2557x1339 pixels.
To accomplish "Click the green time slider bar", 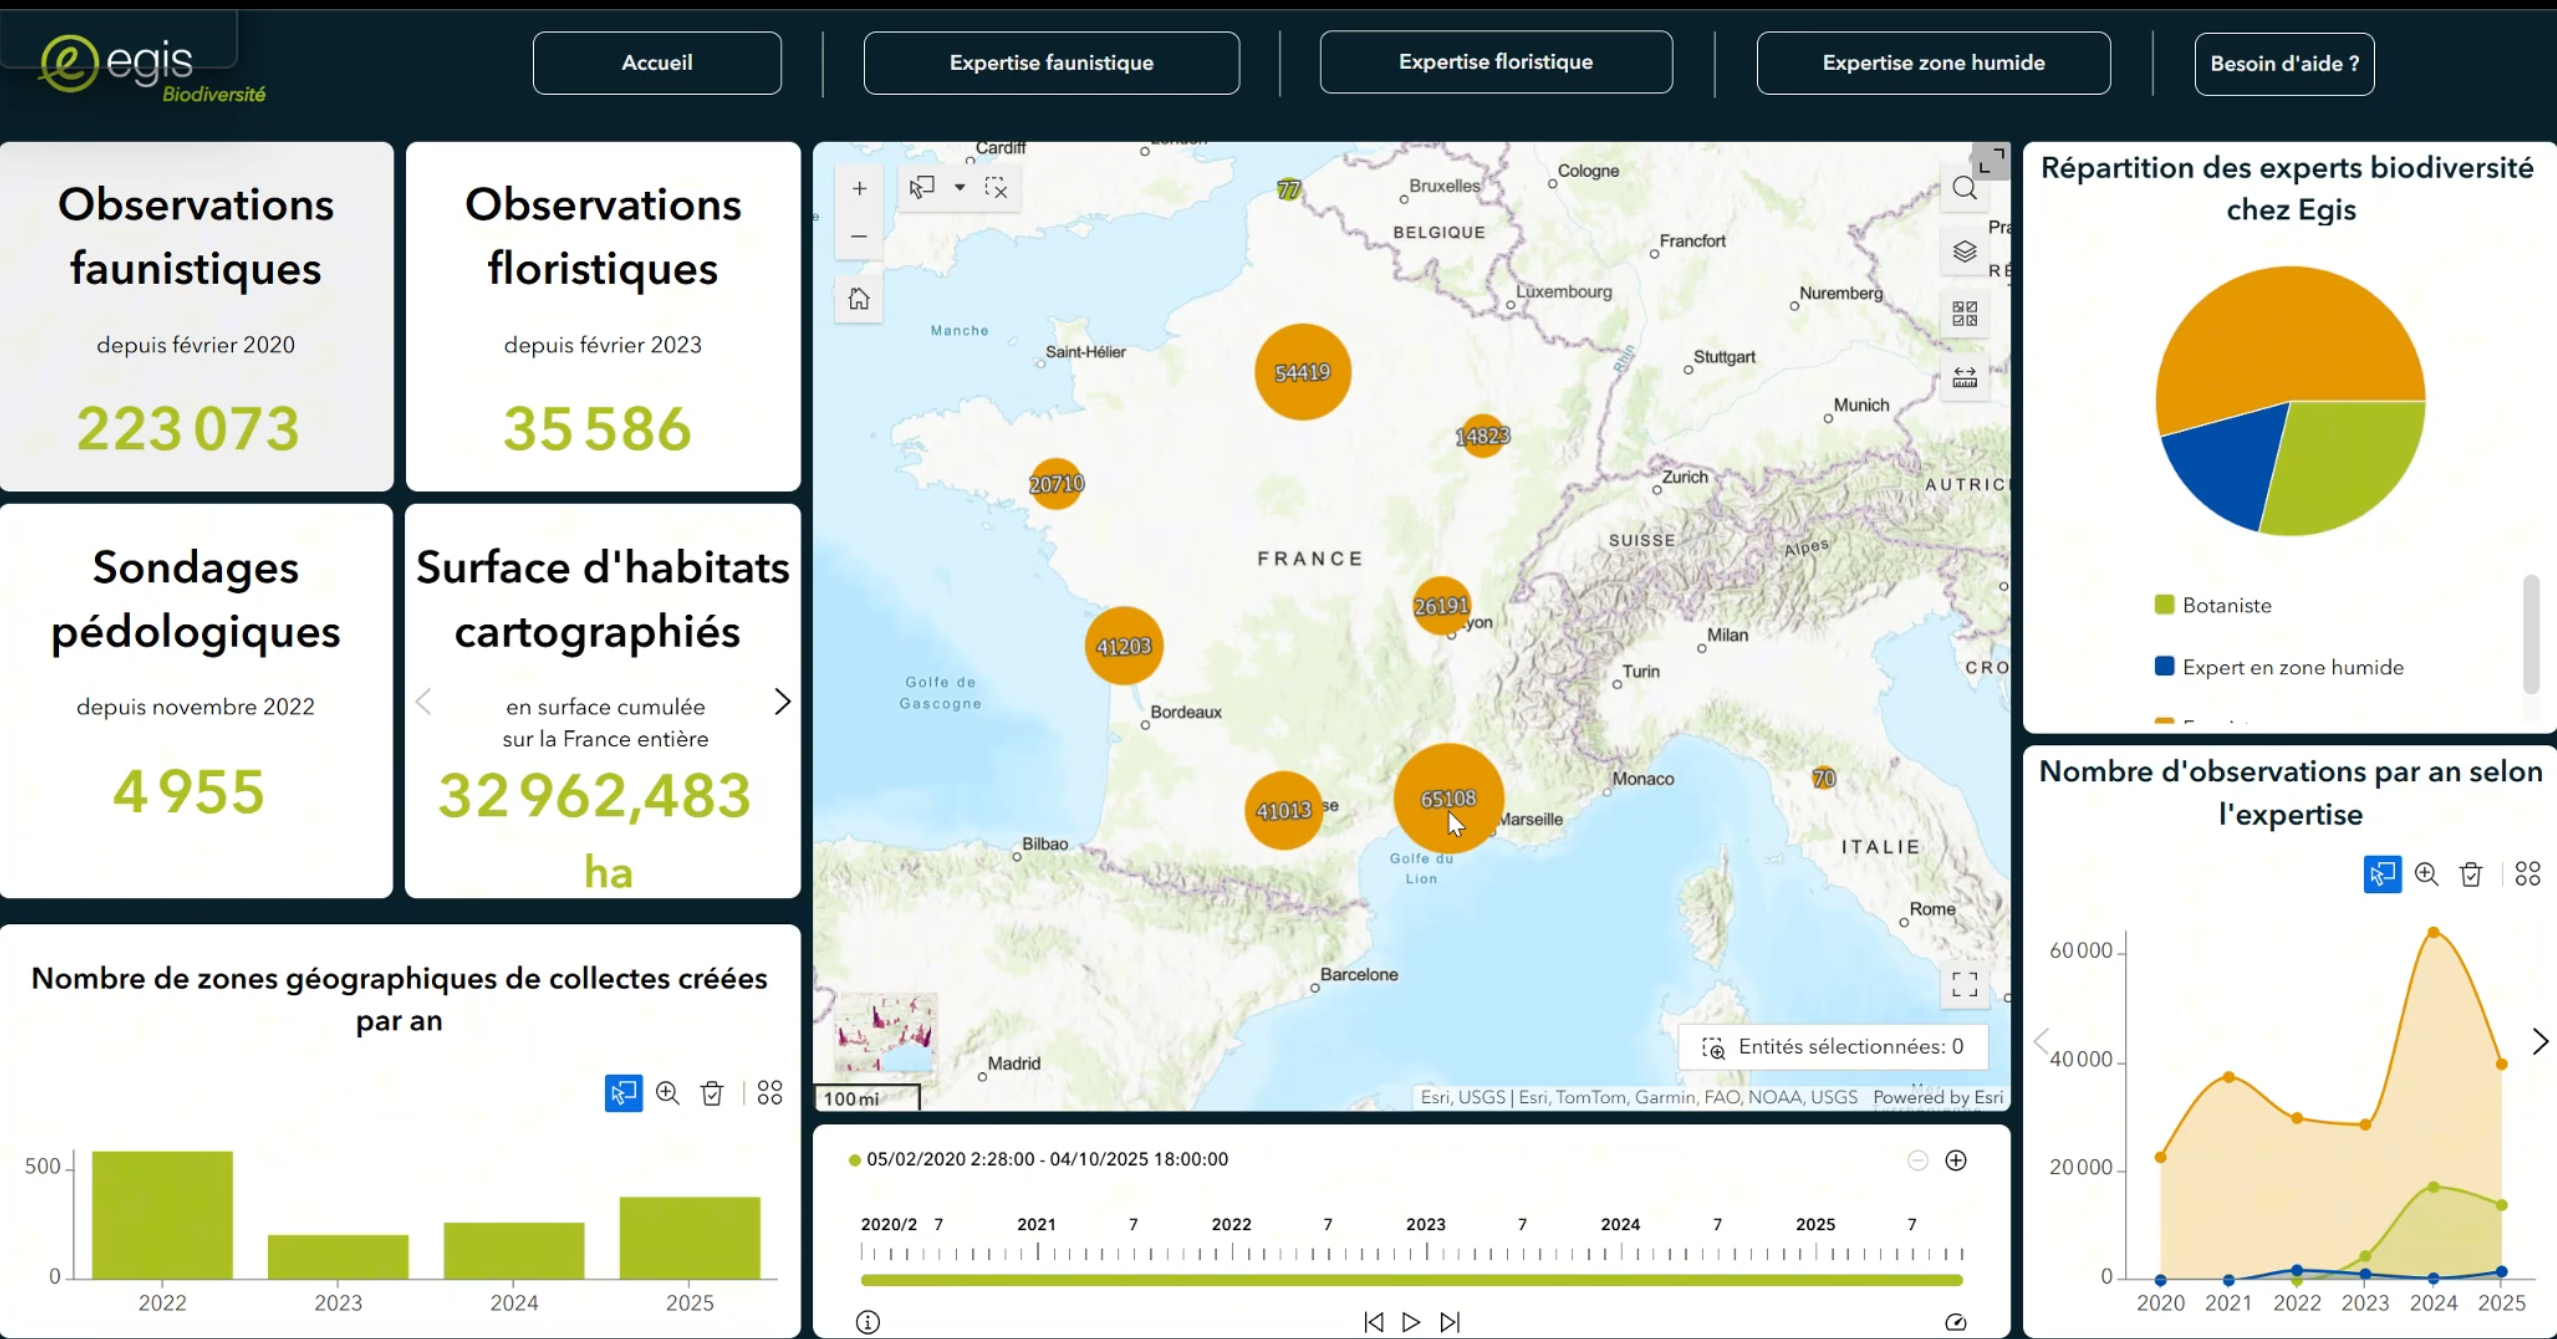I will point(1410,1280).
